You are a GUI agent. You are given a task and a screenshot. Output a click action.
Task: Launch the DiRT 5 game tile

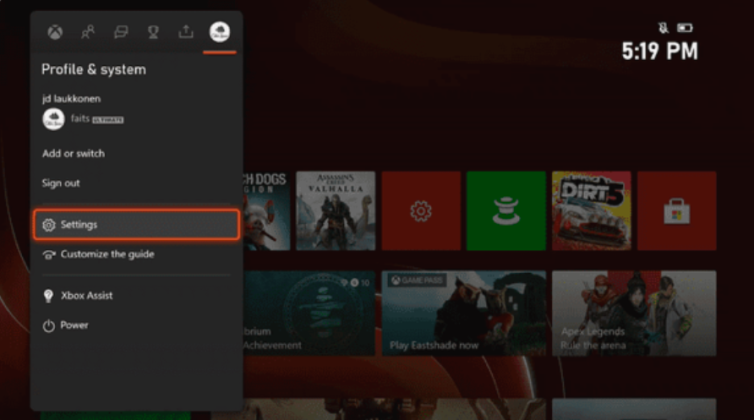591,211
